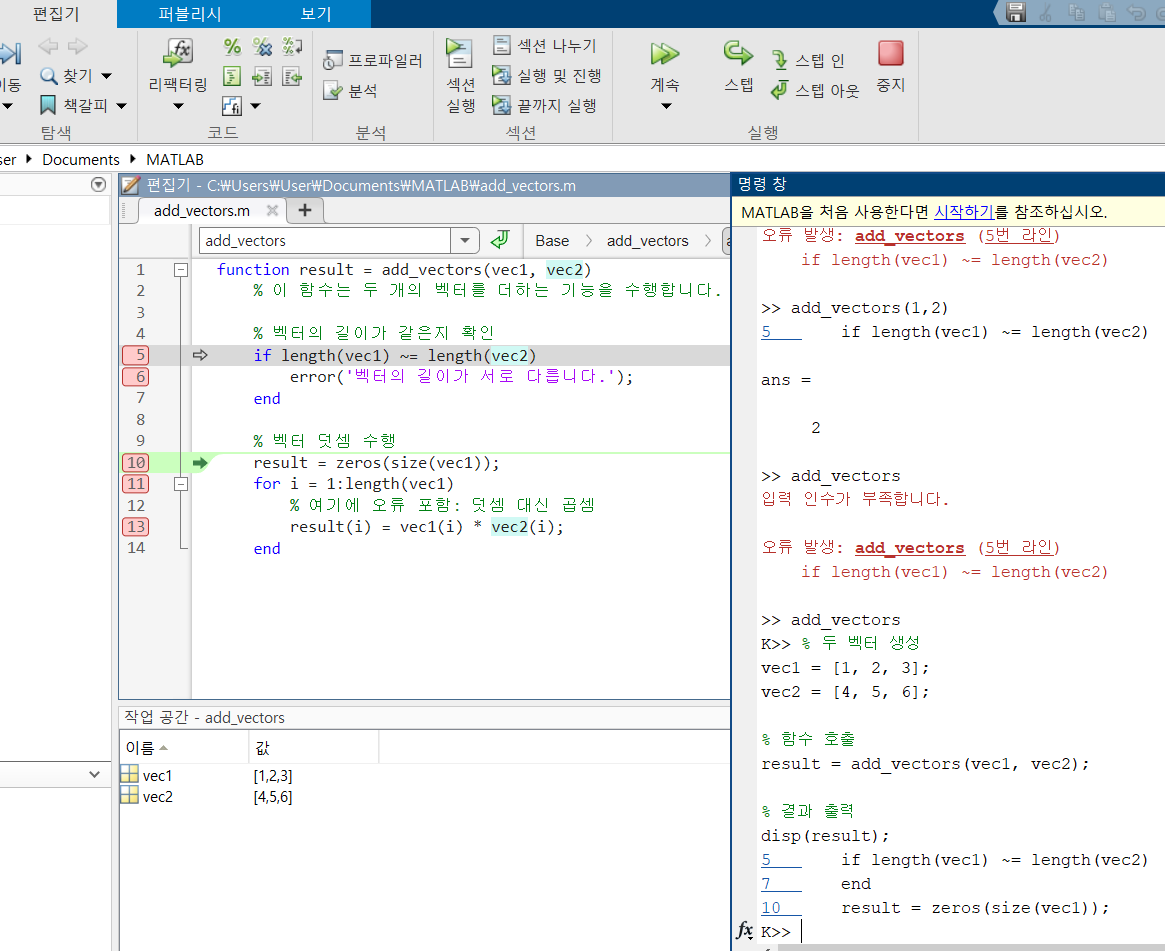The image size is (1165, 951).
Task: Click the wrap comment icon
Action: pos(292,47)
